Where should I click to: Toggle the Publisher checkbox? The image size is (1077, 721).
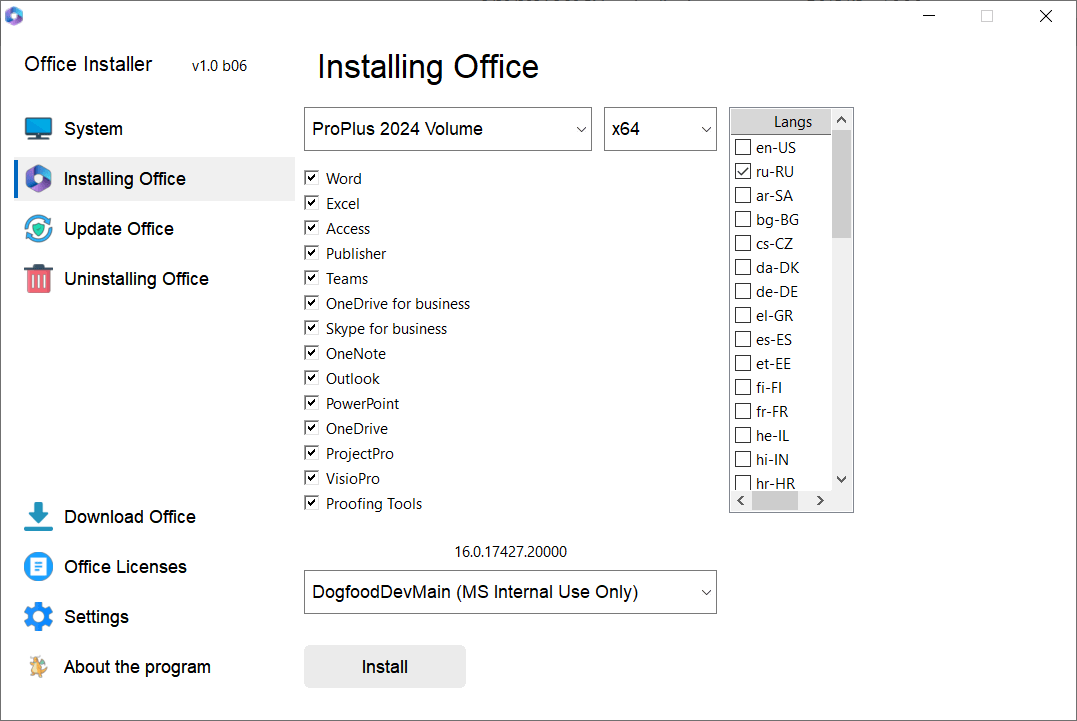(x=311, y=253)
